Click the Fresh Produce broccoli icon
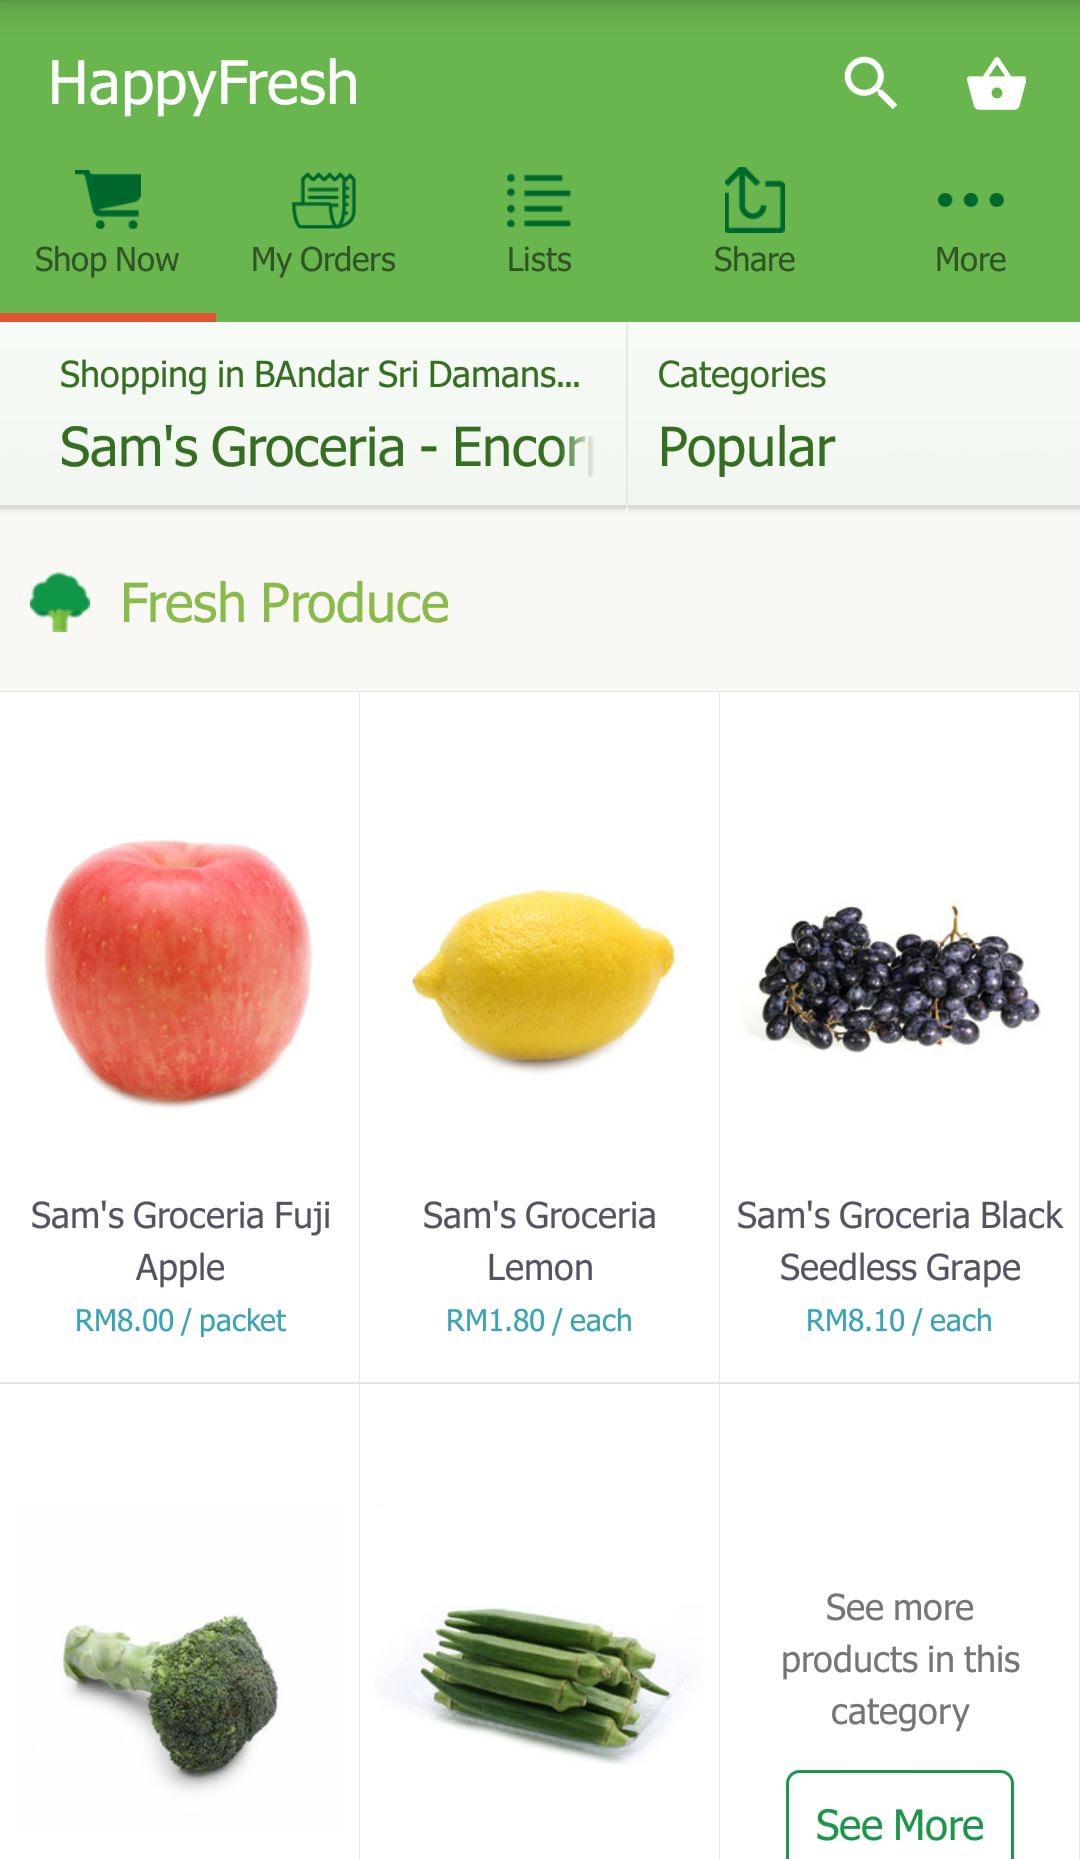Viewport: 1080px width, 1859px height. (60, 602)
